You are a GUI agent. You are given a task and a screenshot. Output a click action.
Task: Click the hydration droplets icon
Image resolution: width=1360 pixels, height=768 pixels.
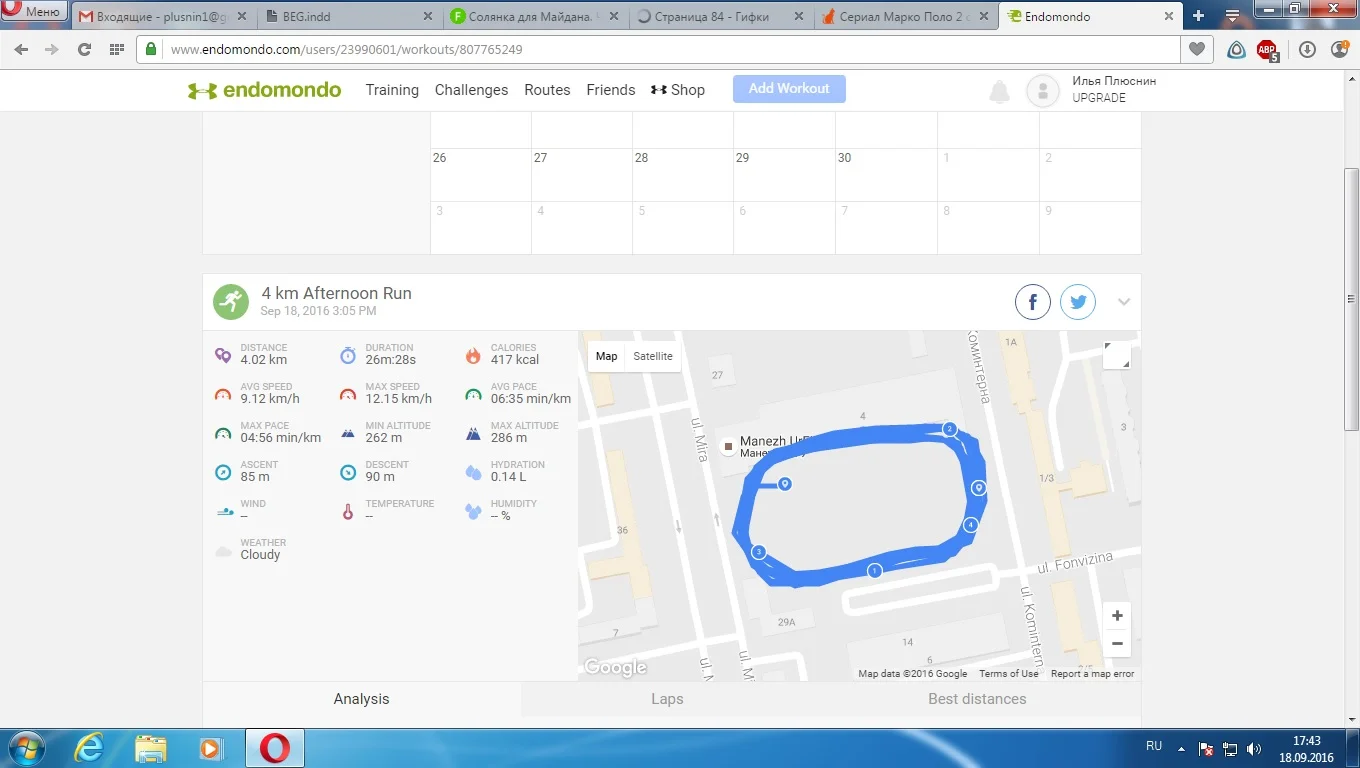473,472
